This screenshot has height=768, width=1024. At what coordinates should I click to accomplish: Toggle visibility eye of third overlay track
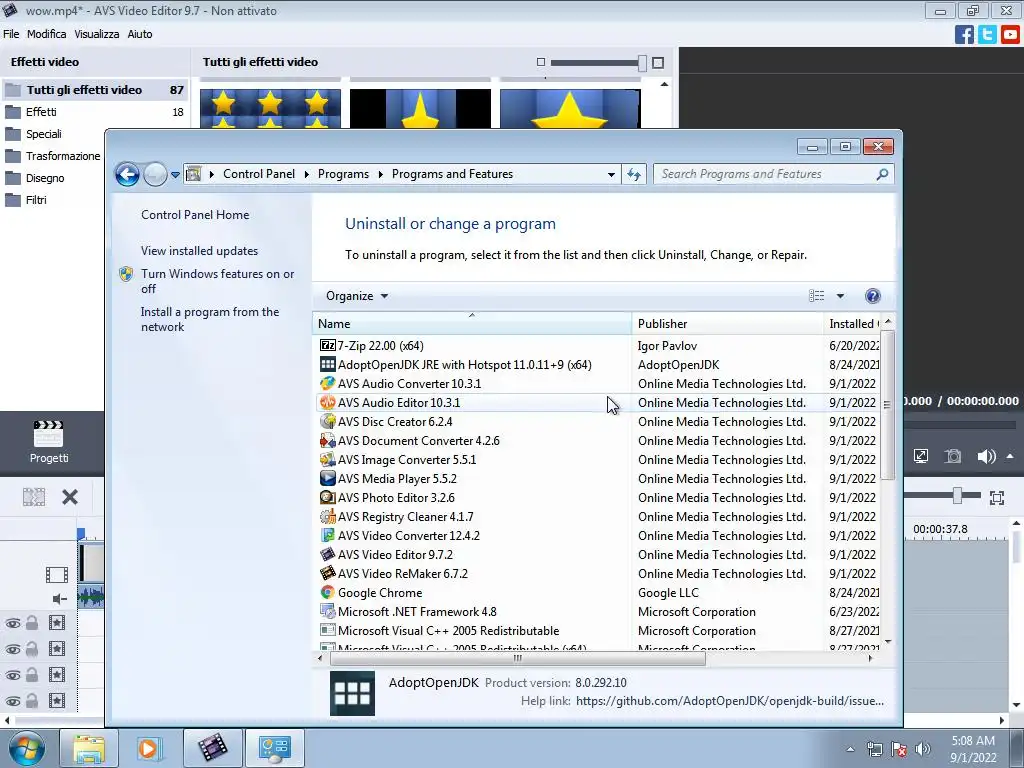click(x=12, y=675)
